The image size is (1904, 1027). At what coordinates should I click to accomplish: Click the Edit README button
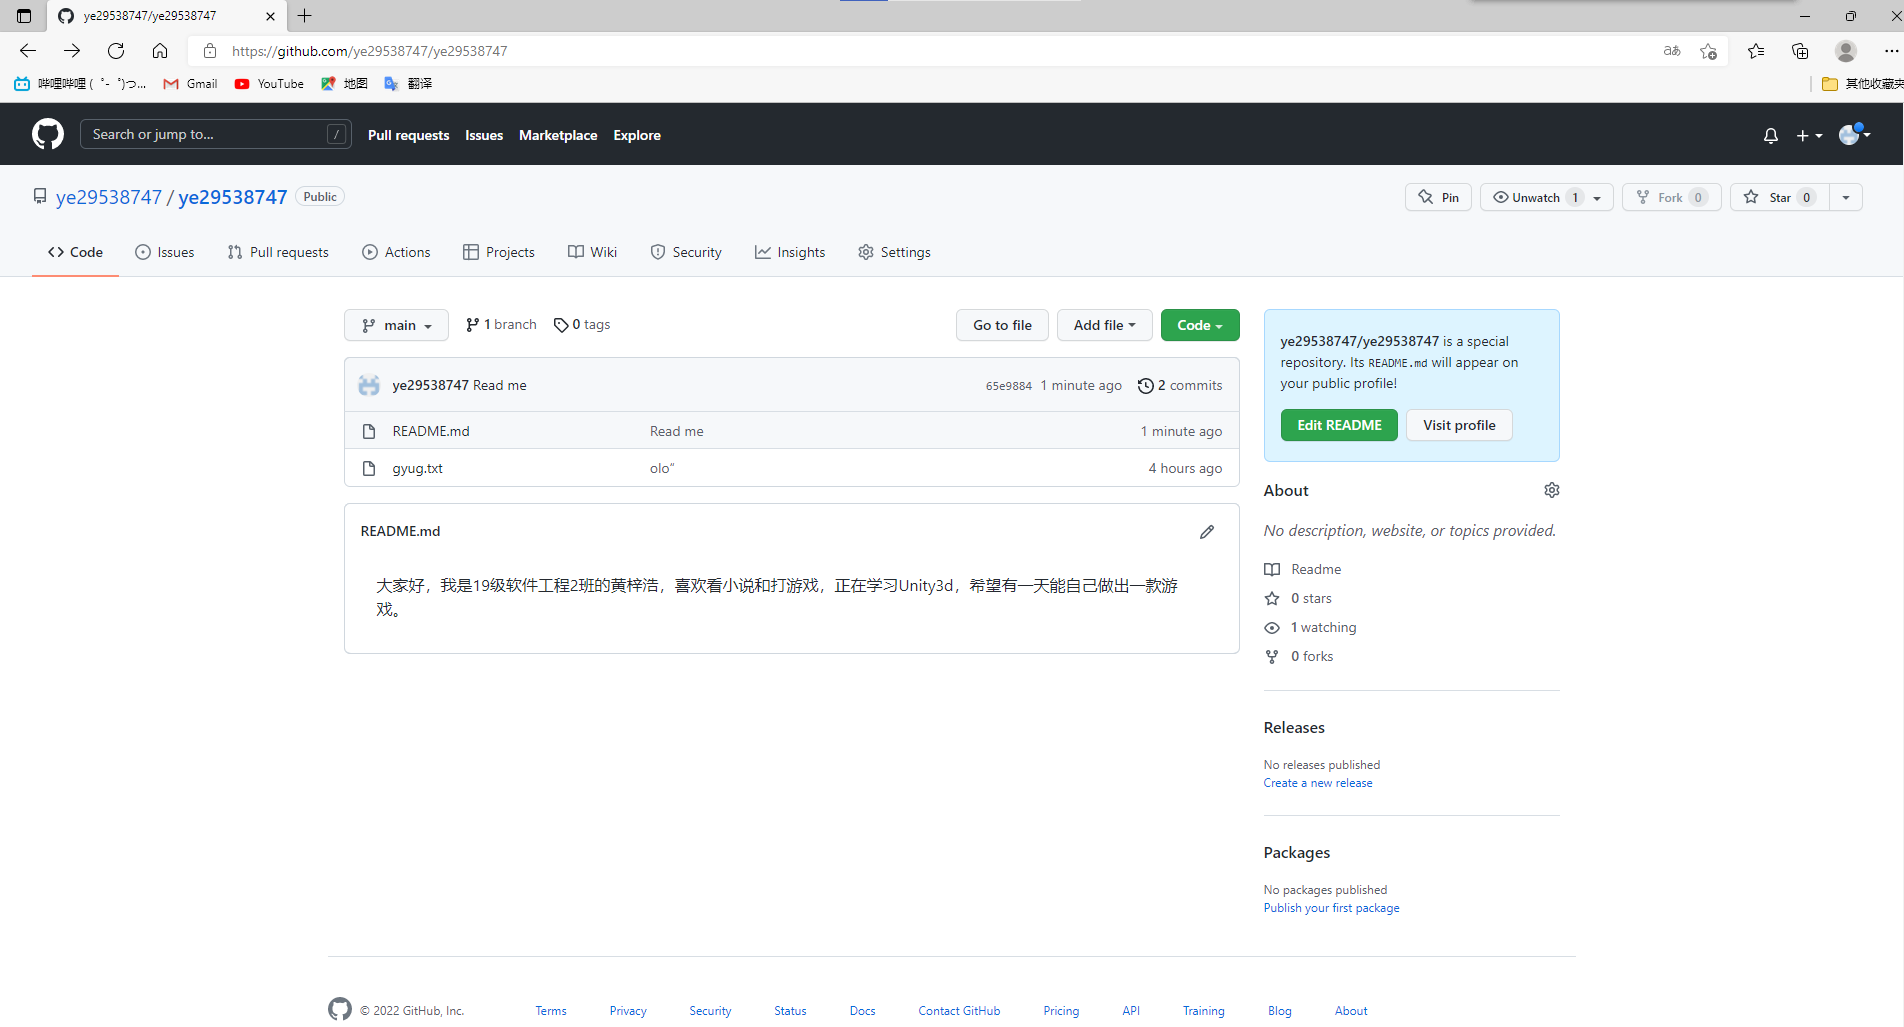(1339, 425)
